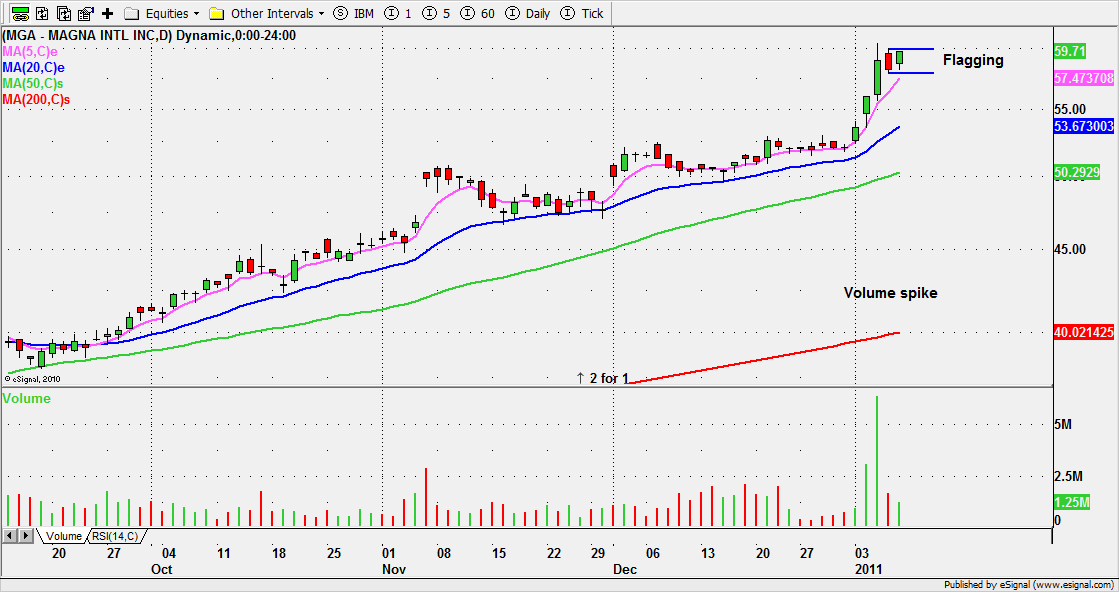The width and height of the screenshot is (1119, 592).
Task: Click the Volume pane label
Action: pos(27,399)
